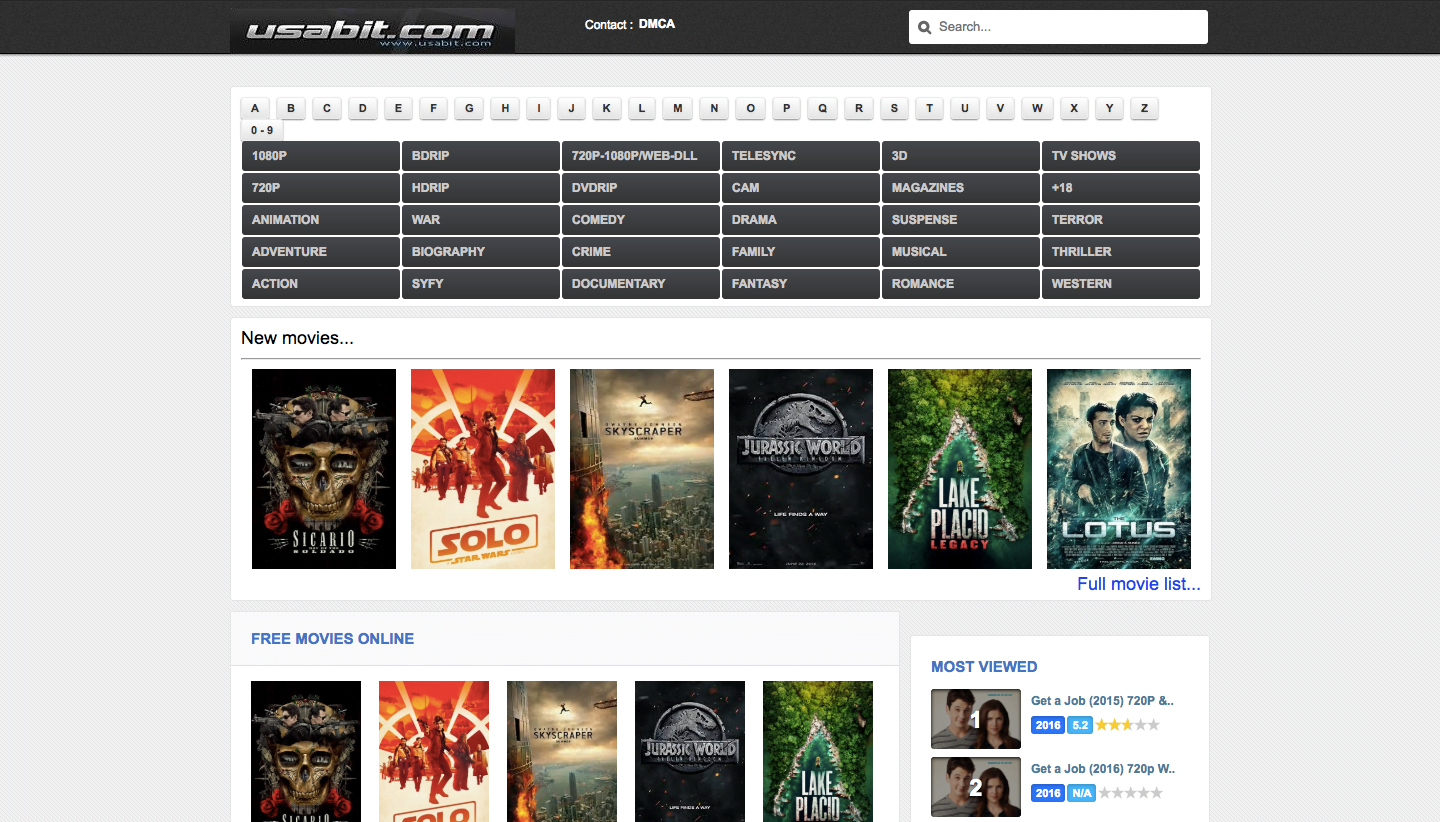Click the MOST VIEWED heading
Image resolution: width=1440 pixels, height=822 pixels.
tap(984, 667)
